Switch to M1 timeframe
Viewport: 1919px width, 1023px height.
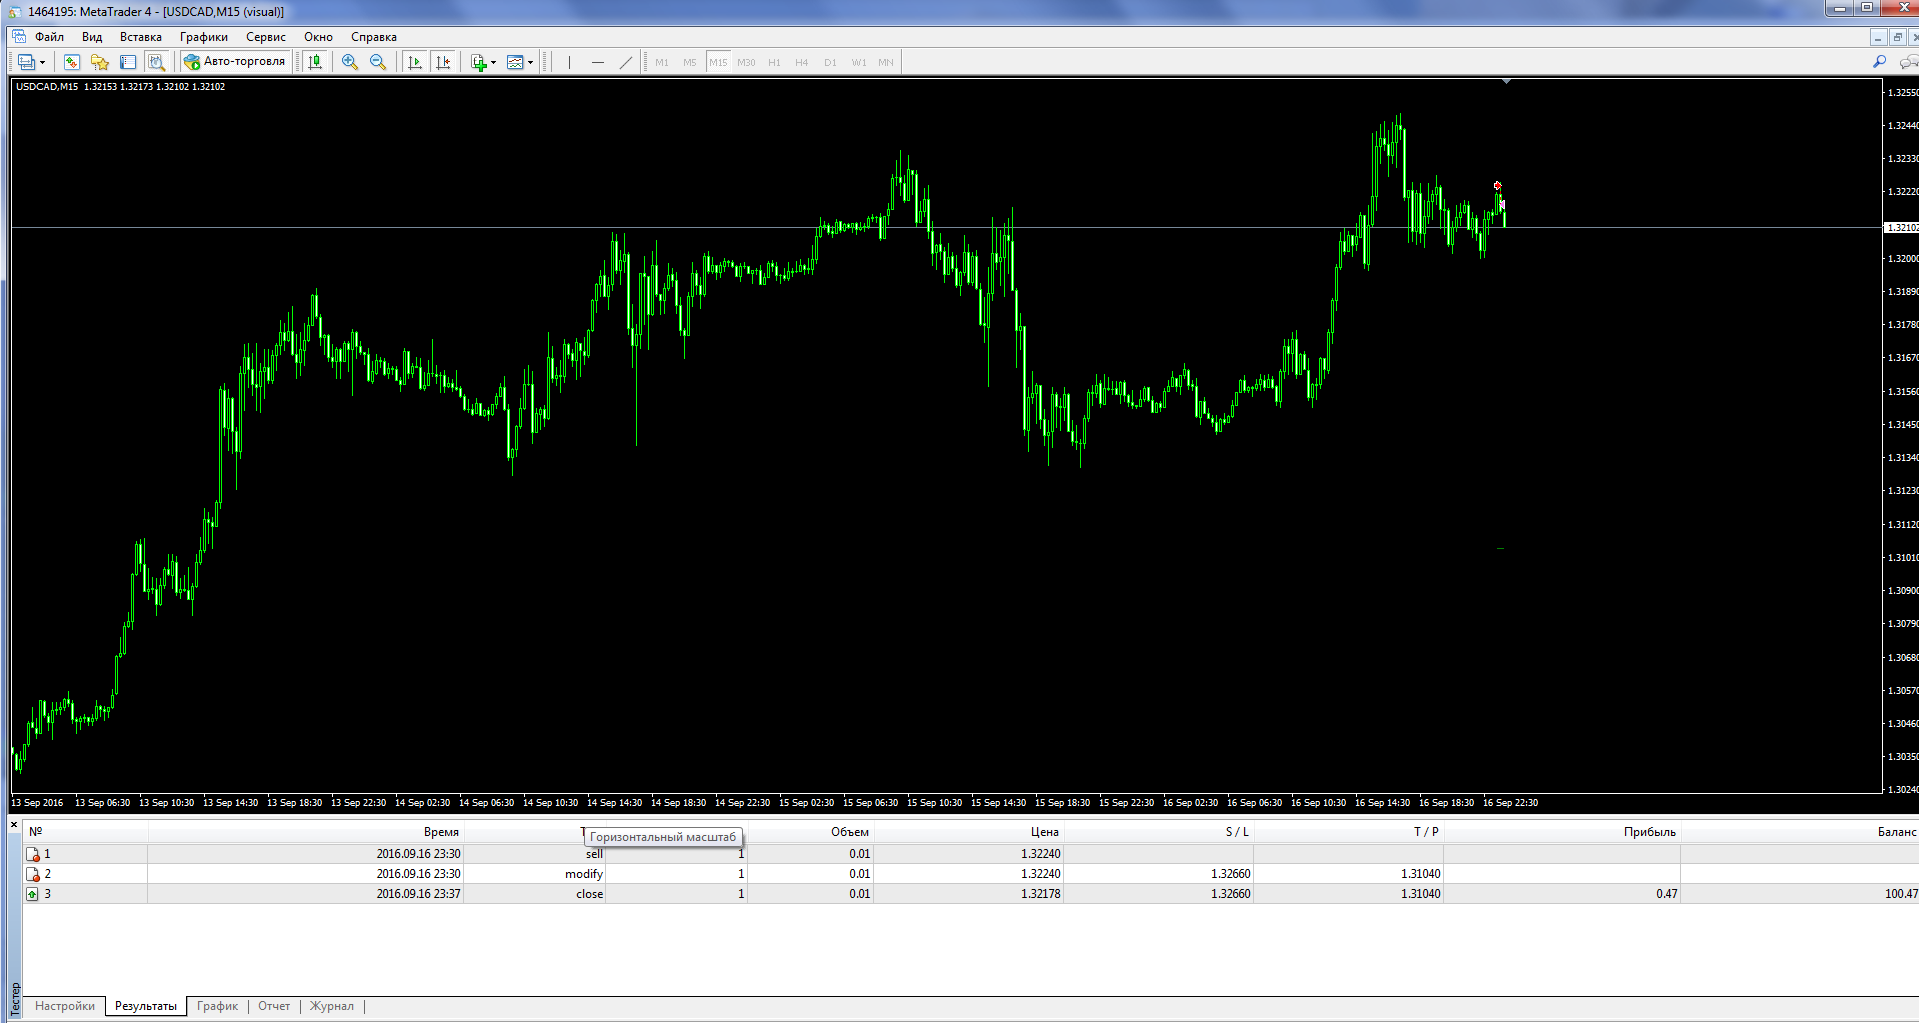662,62
